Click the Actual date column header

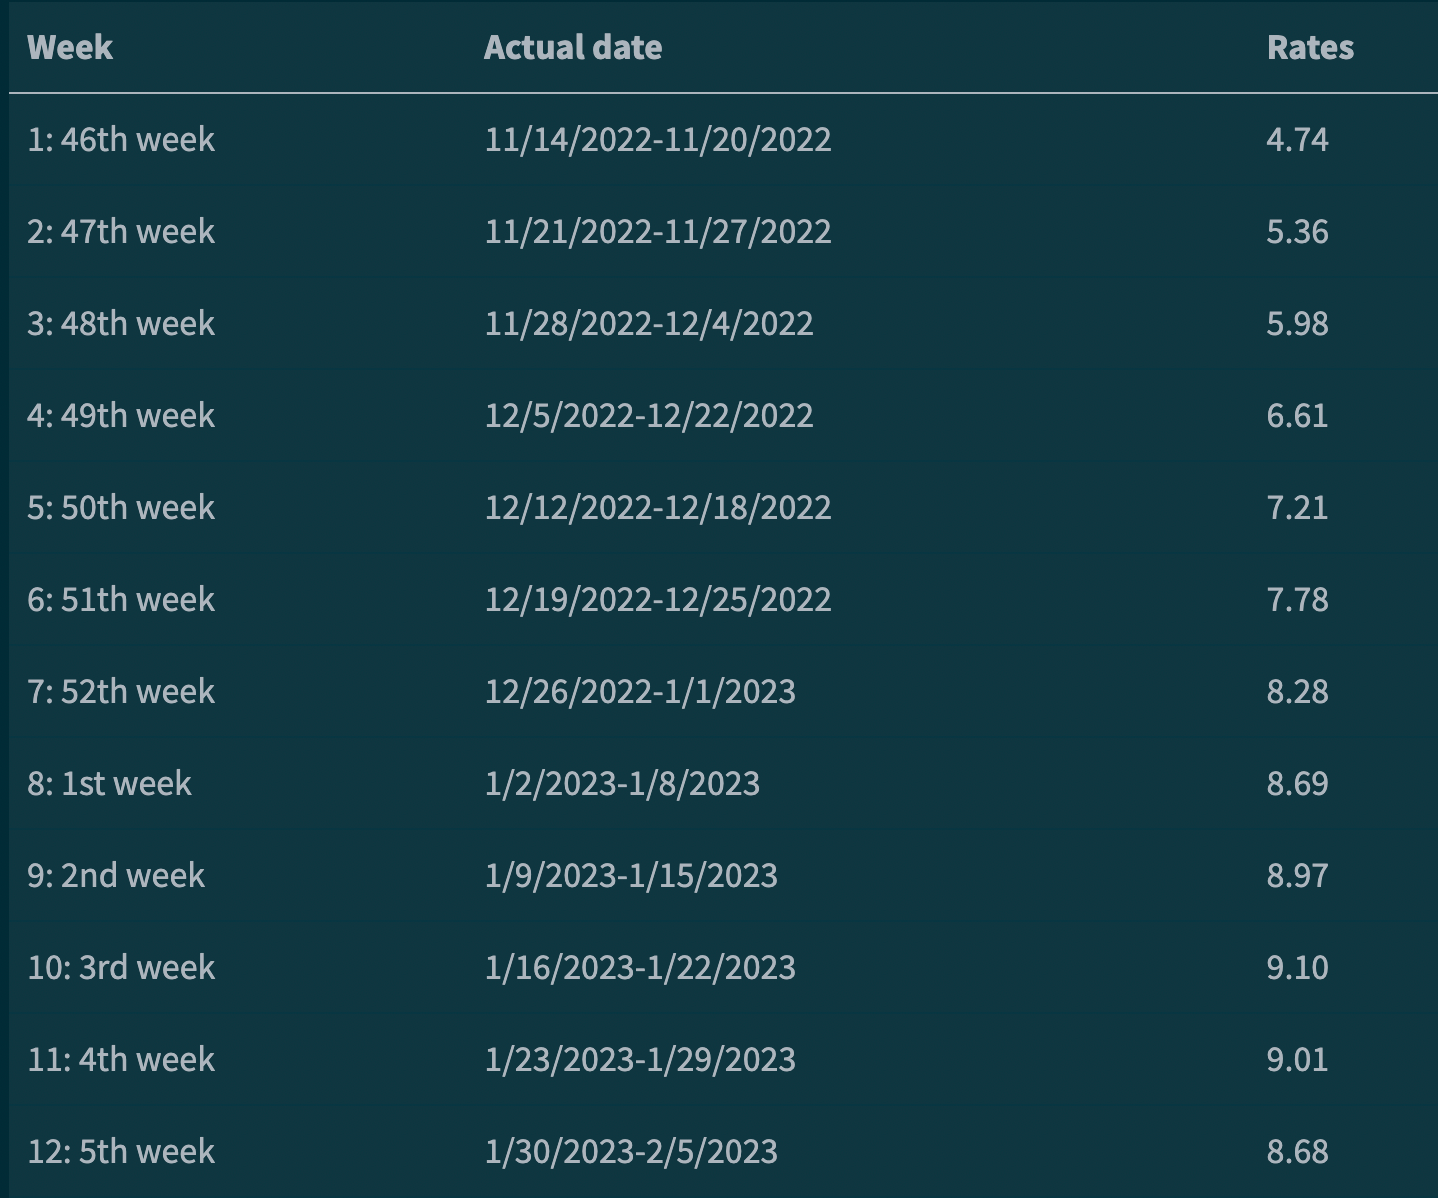coord(572,47)
